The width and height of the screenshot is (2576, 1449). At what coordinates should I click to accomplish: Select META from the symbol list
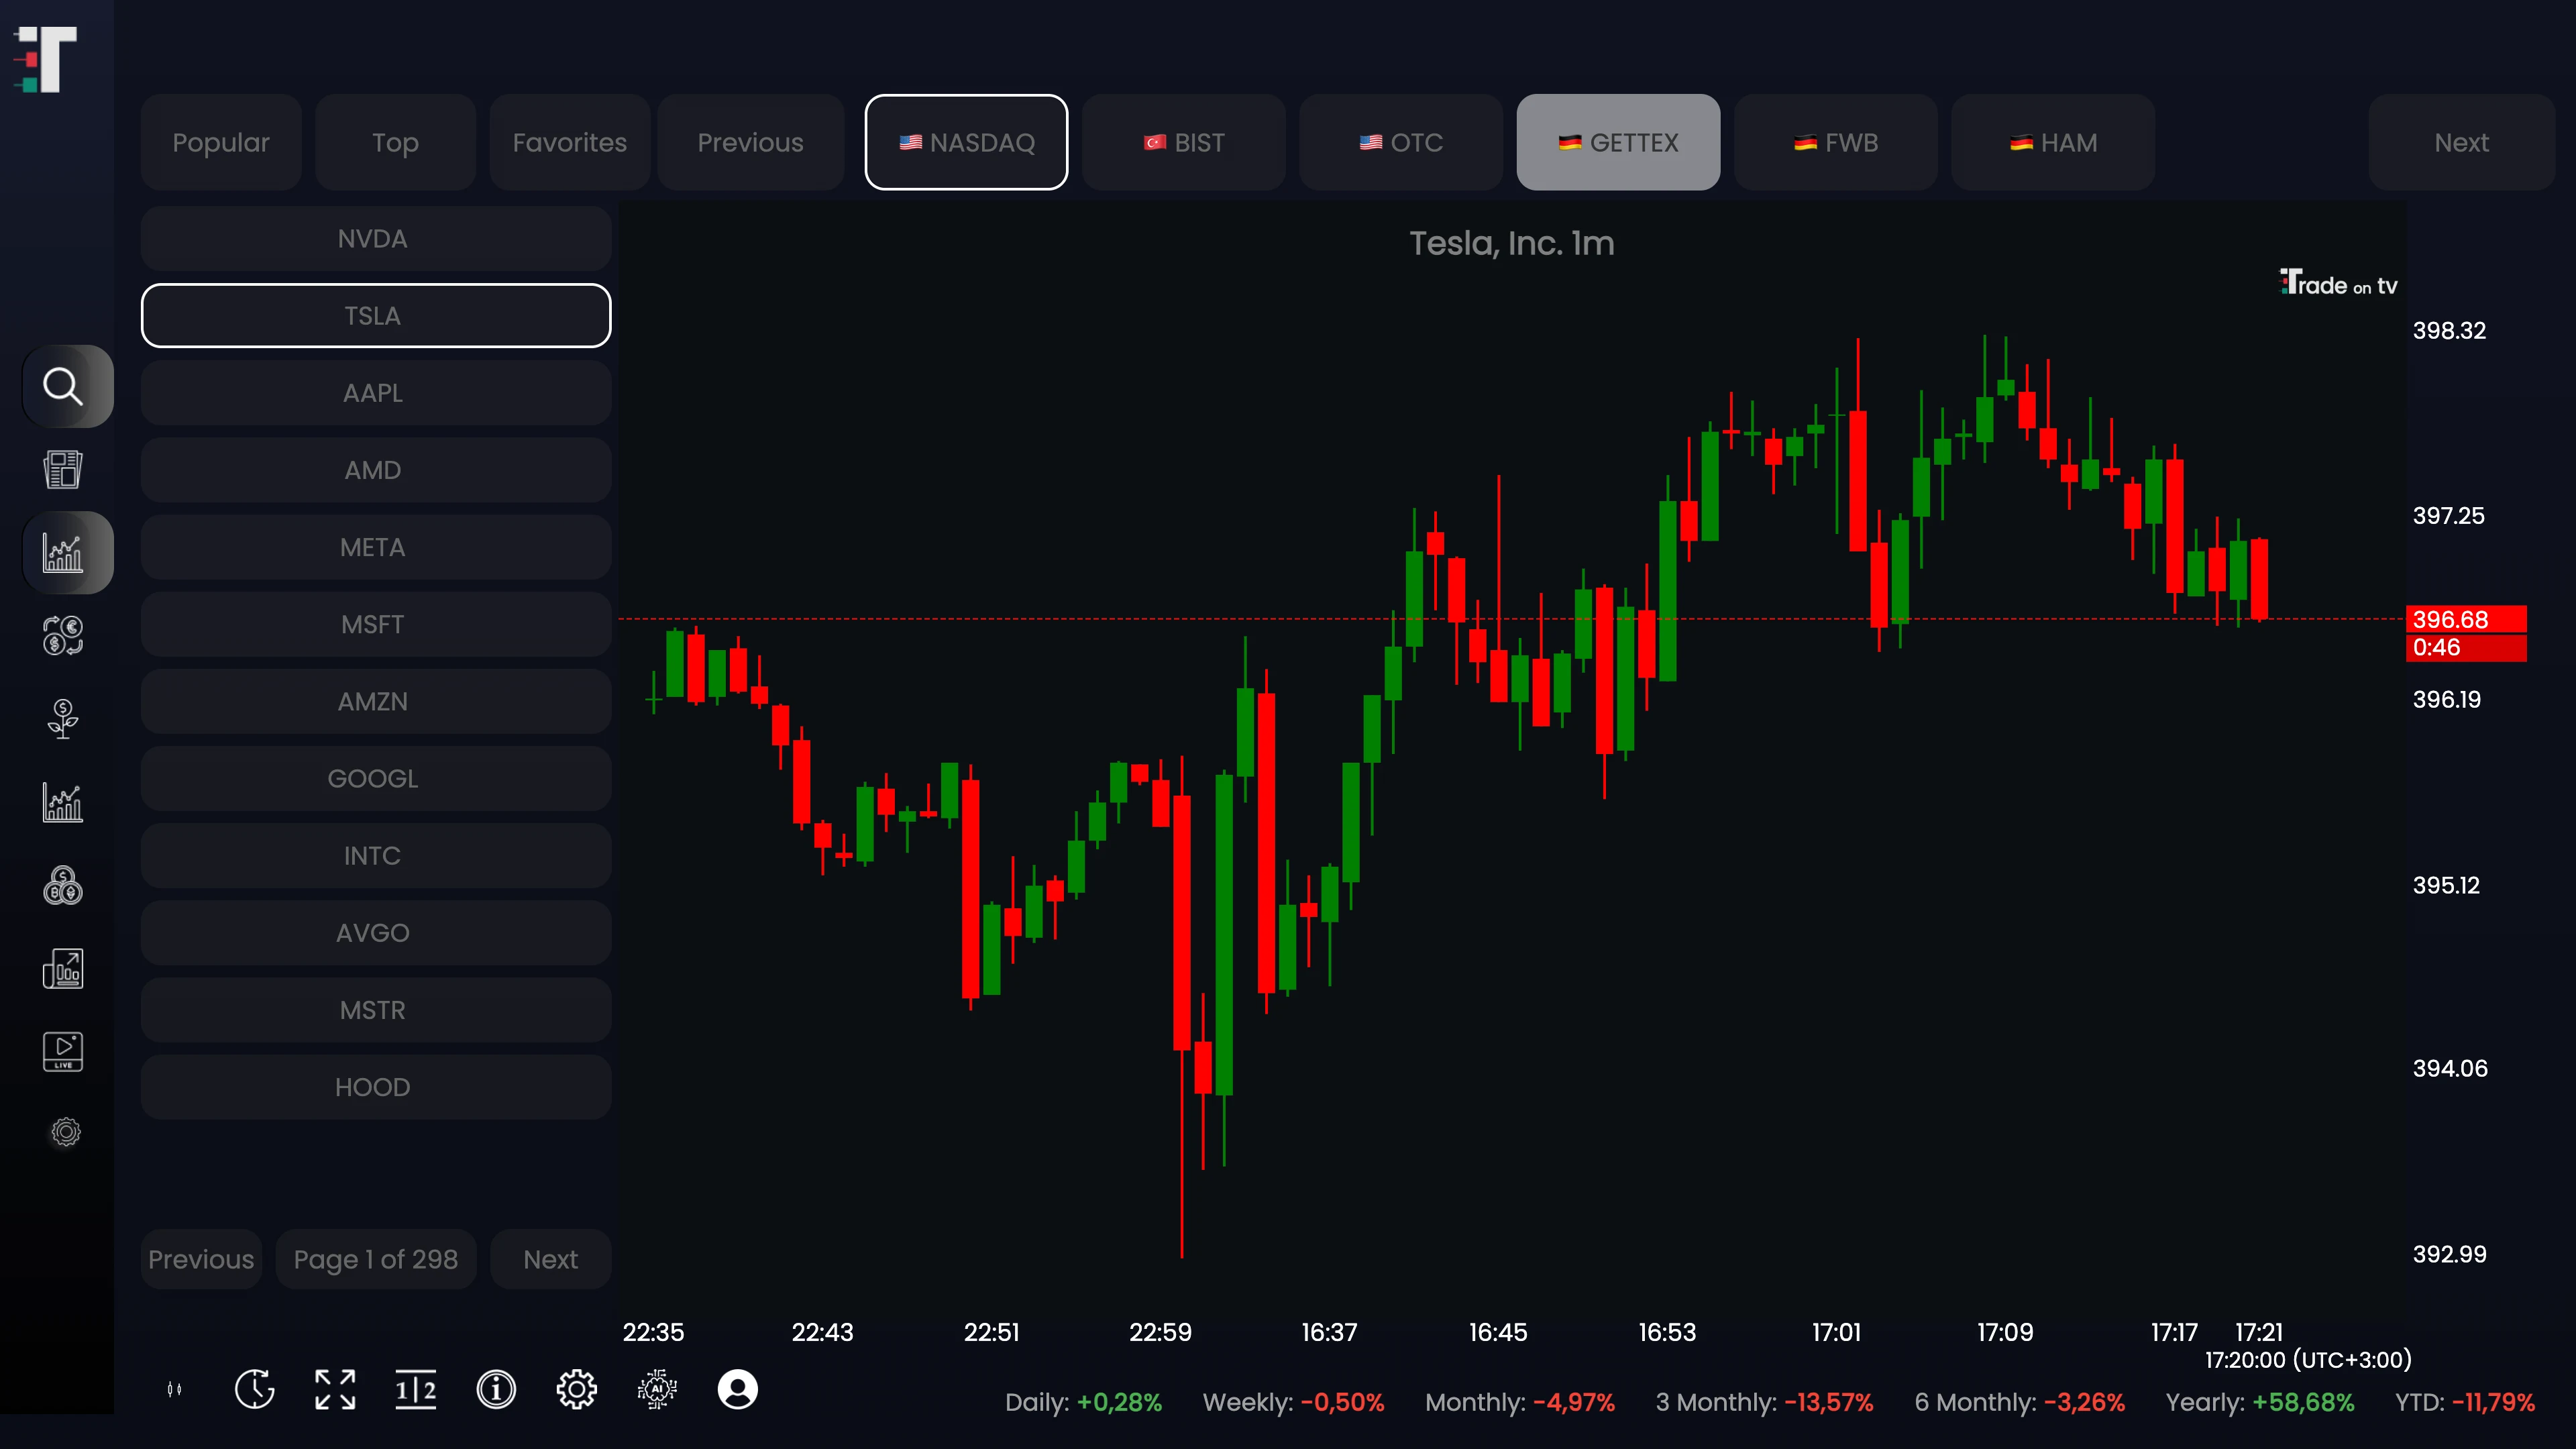[x=376, y=547]
